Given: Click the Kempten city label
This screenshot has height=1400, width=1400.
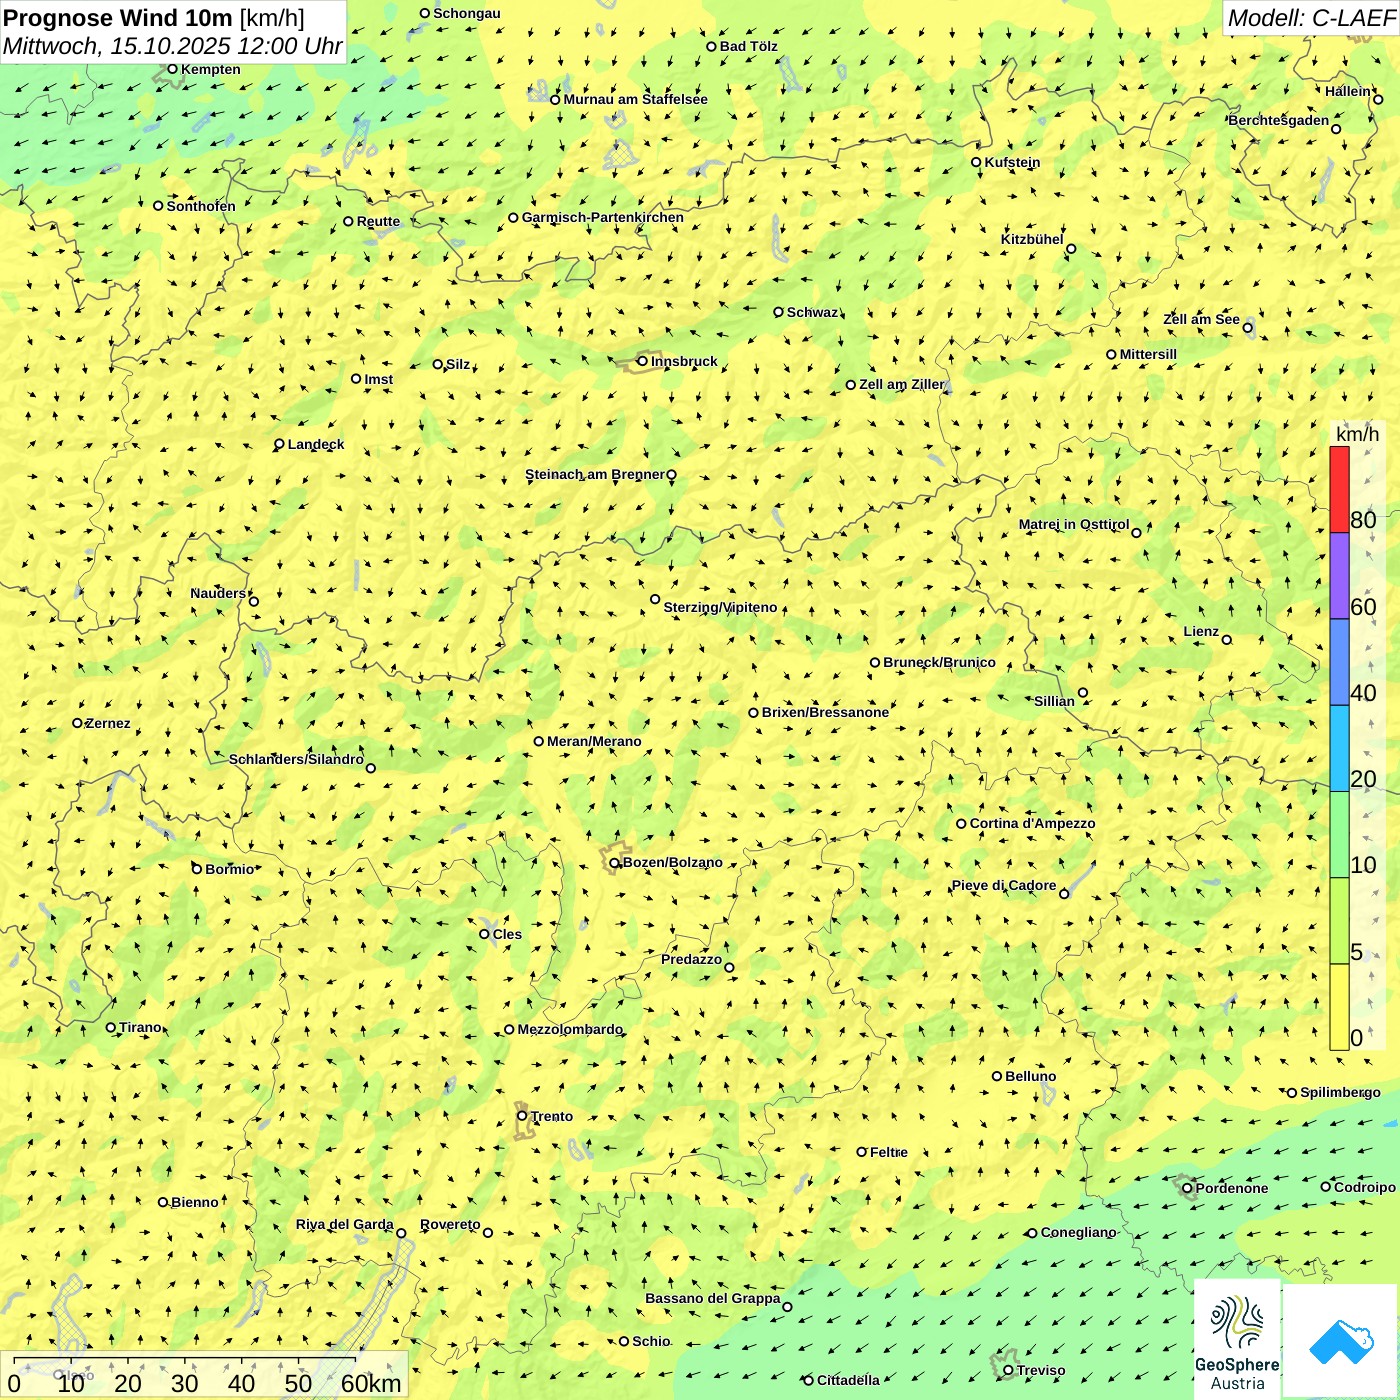Looking at the screenshot, I should (211, 69).
